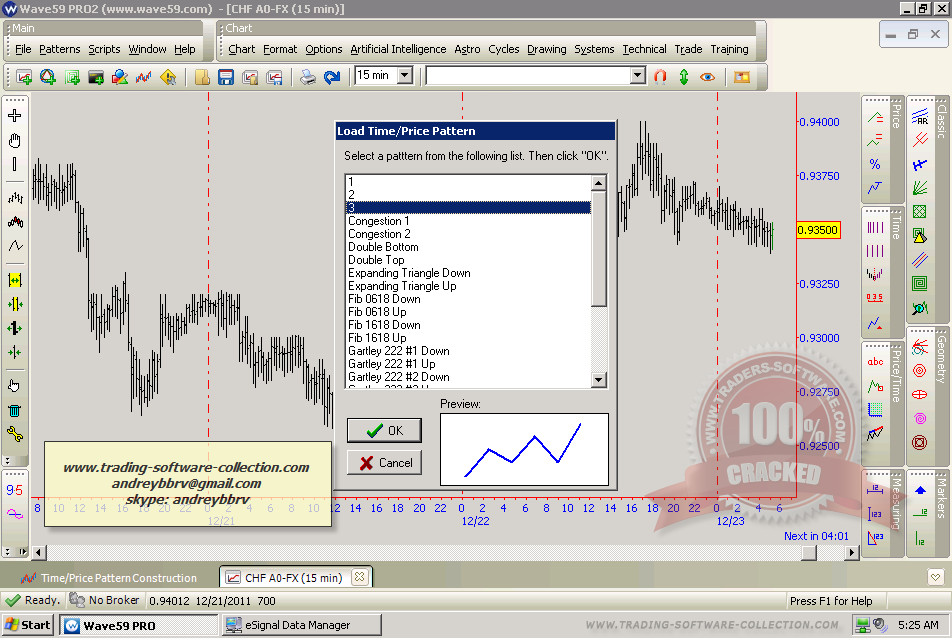The width and height of the screenshot is (952, 638).
Task: Open the 15 min timeframe dropdown
Action: pos(404,75)
